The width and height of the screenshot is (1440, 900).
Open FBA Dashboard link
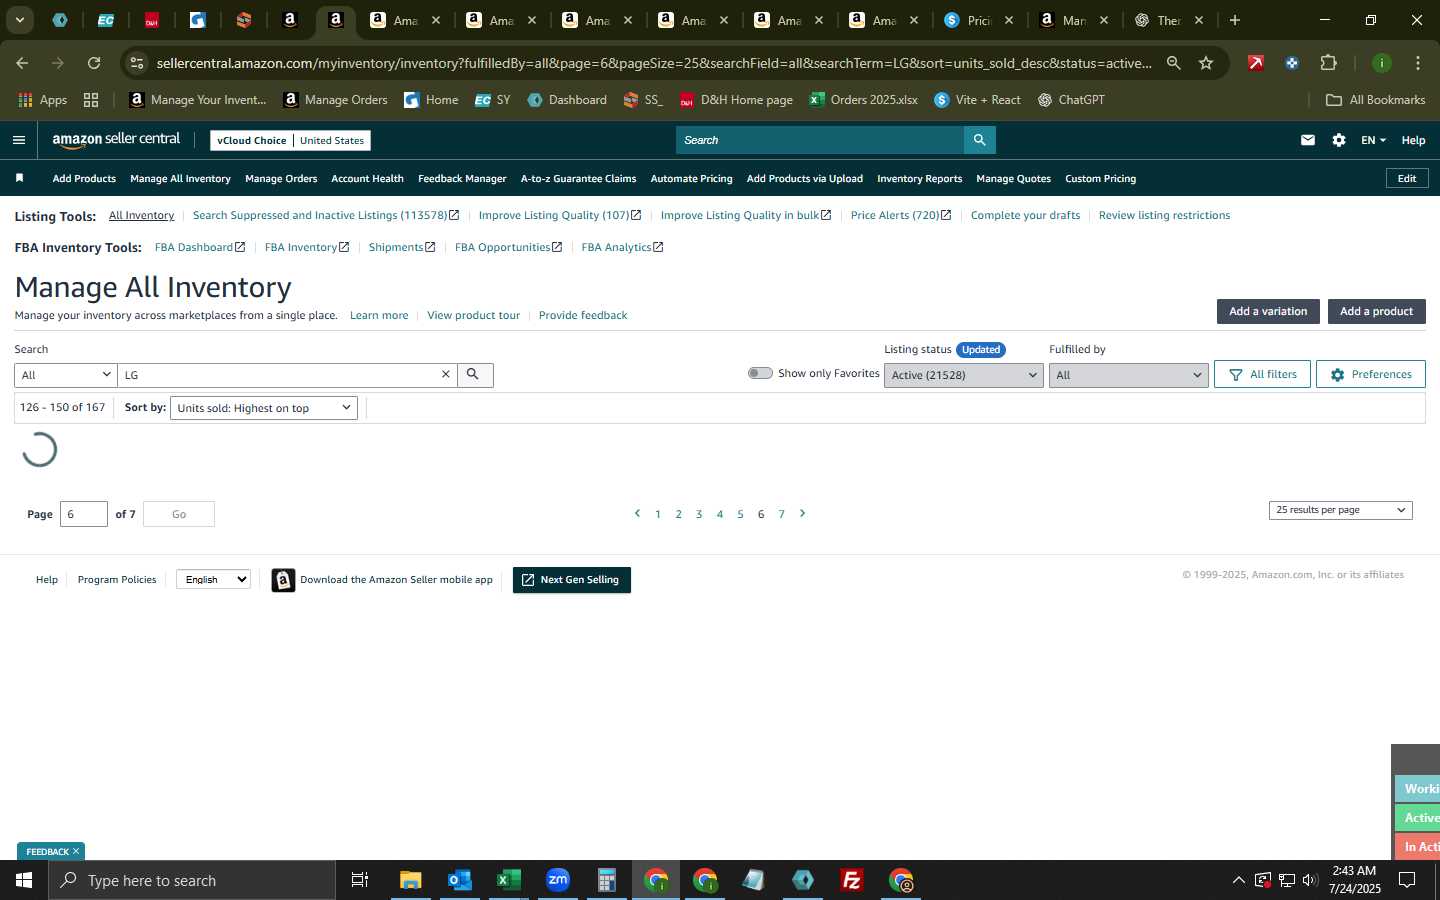[199, 247]
